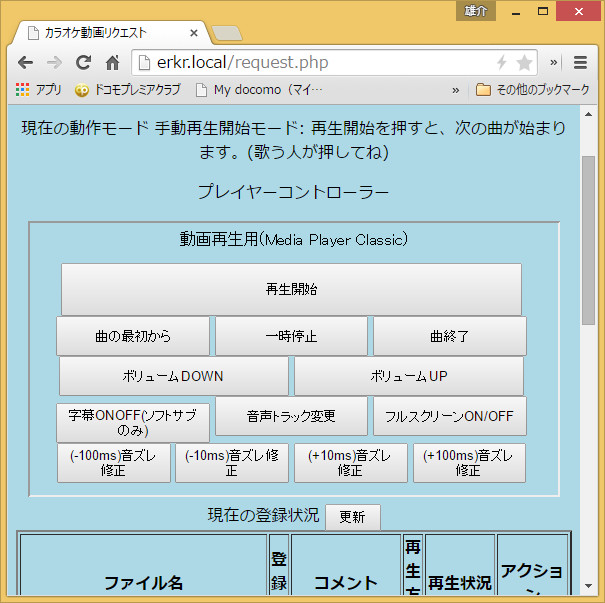Screen dimensions: 605x603
Task: Lower volume with ボリュームDOWN
Action: coord(174,376)
